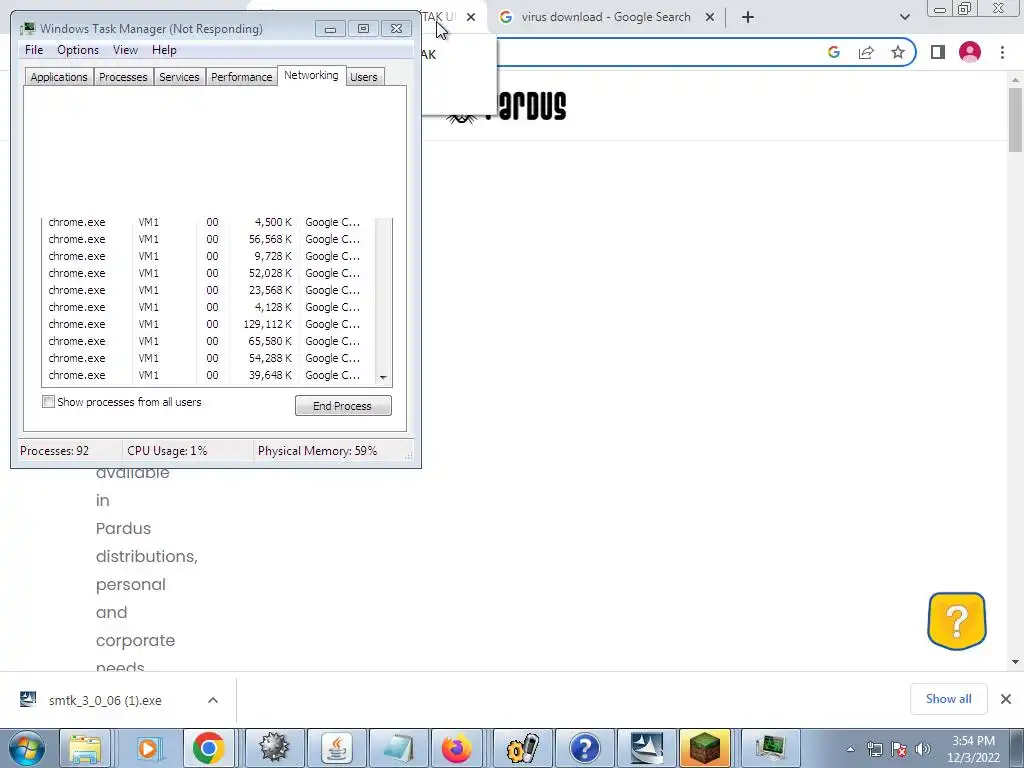
Task: Switch to the Applications tab
Action: 59,76
